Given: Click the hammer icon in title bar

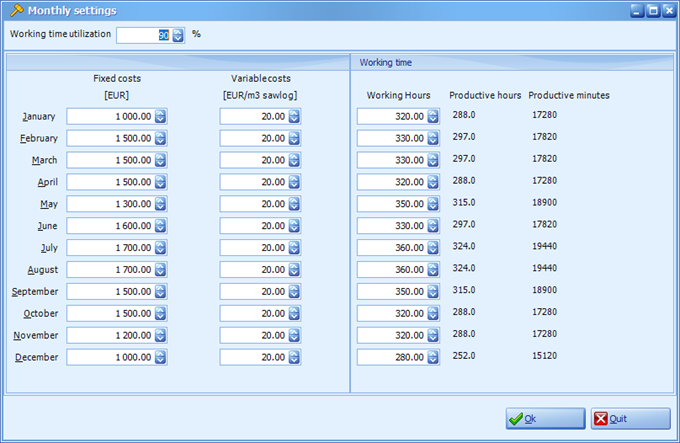Looking at the screenshot, I should [16, 10].
